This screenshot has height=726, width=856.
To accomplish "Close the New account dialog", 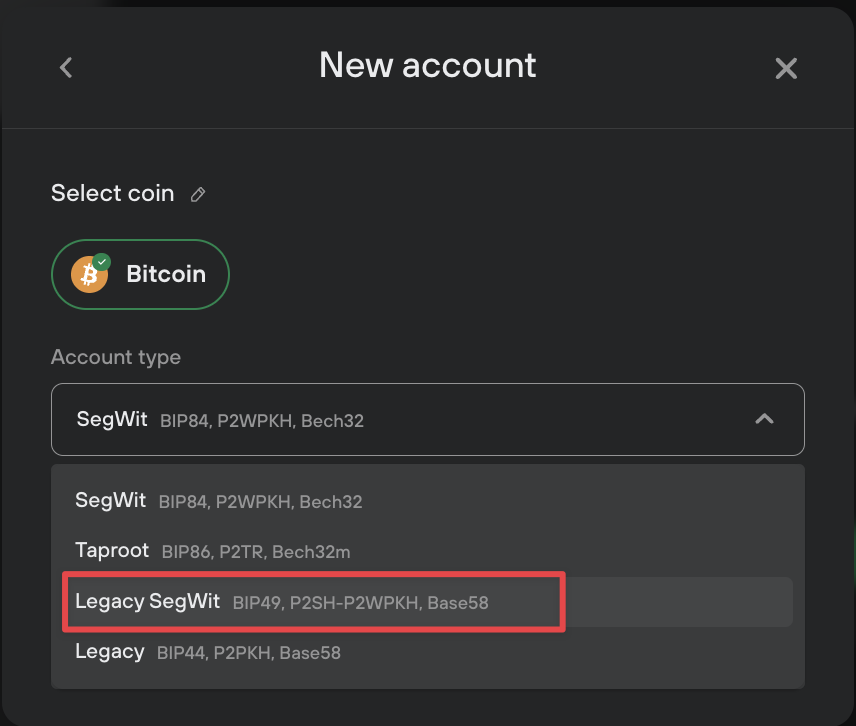I will point(786,68).
